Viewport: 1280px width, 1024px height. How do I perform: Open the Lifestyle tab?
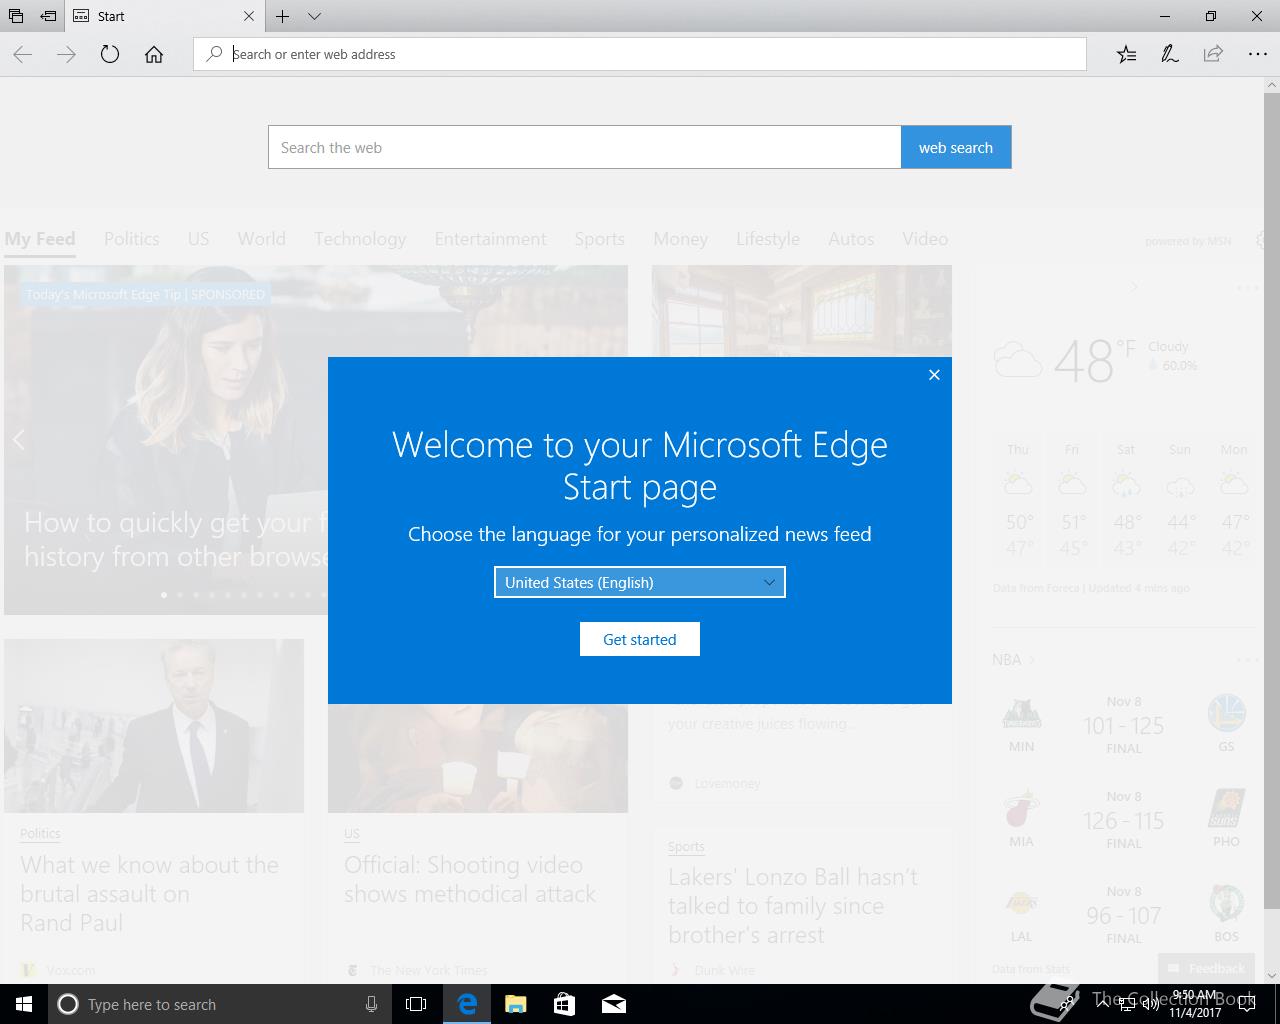click(768, 239)
